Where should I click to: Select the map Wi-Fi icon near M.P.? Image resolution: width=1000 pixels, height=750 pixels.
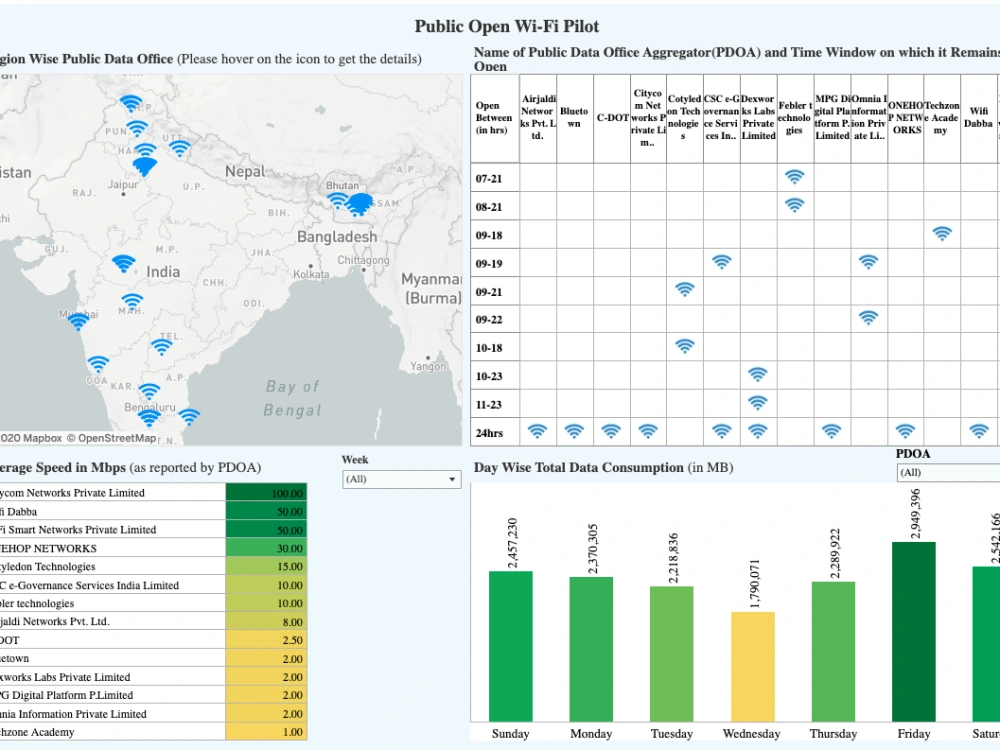click(123, 263)
